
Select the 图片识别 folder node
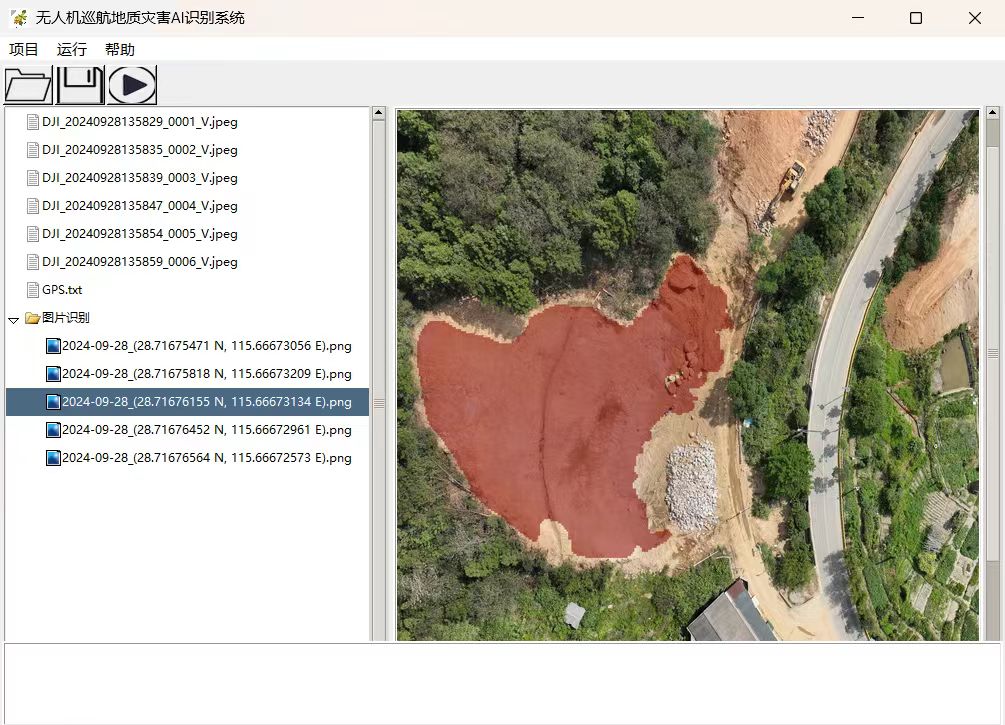pyautogui.click(x=65, y=317)
